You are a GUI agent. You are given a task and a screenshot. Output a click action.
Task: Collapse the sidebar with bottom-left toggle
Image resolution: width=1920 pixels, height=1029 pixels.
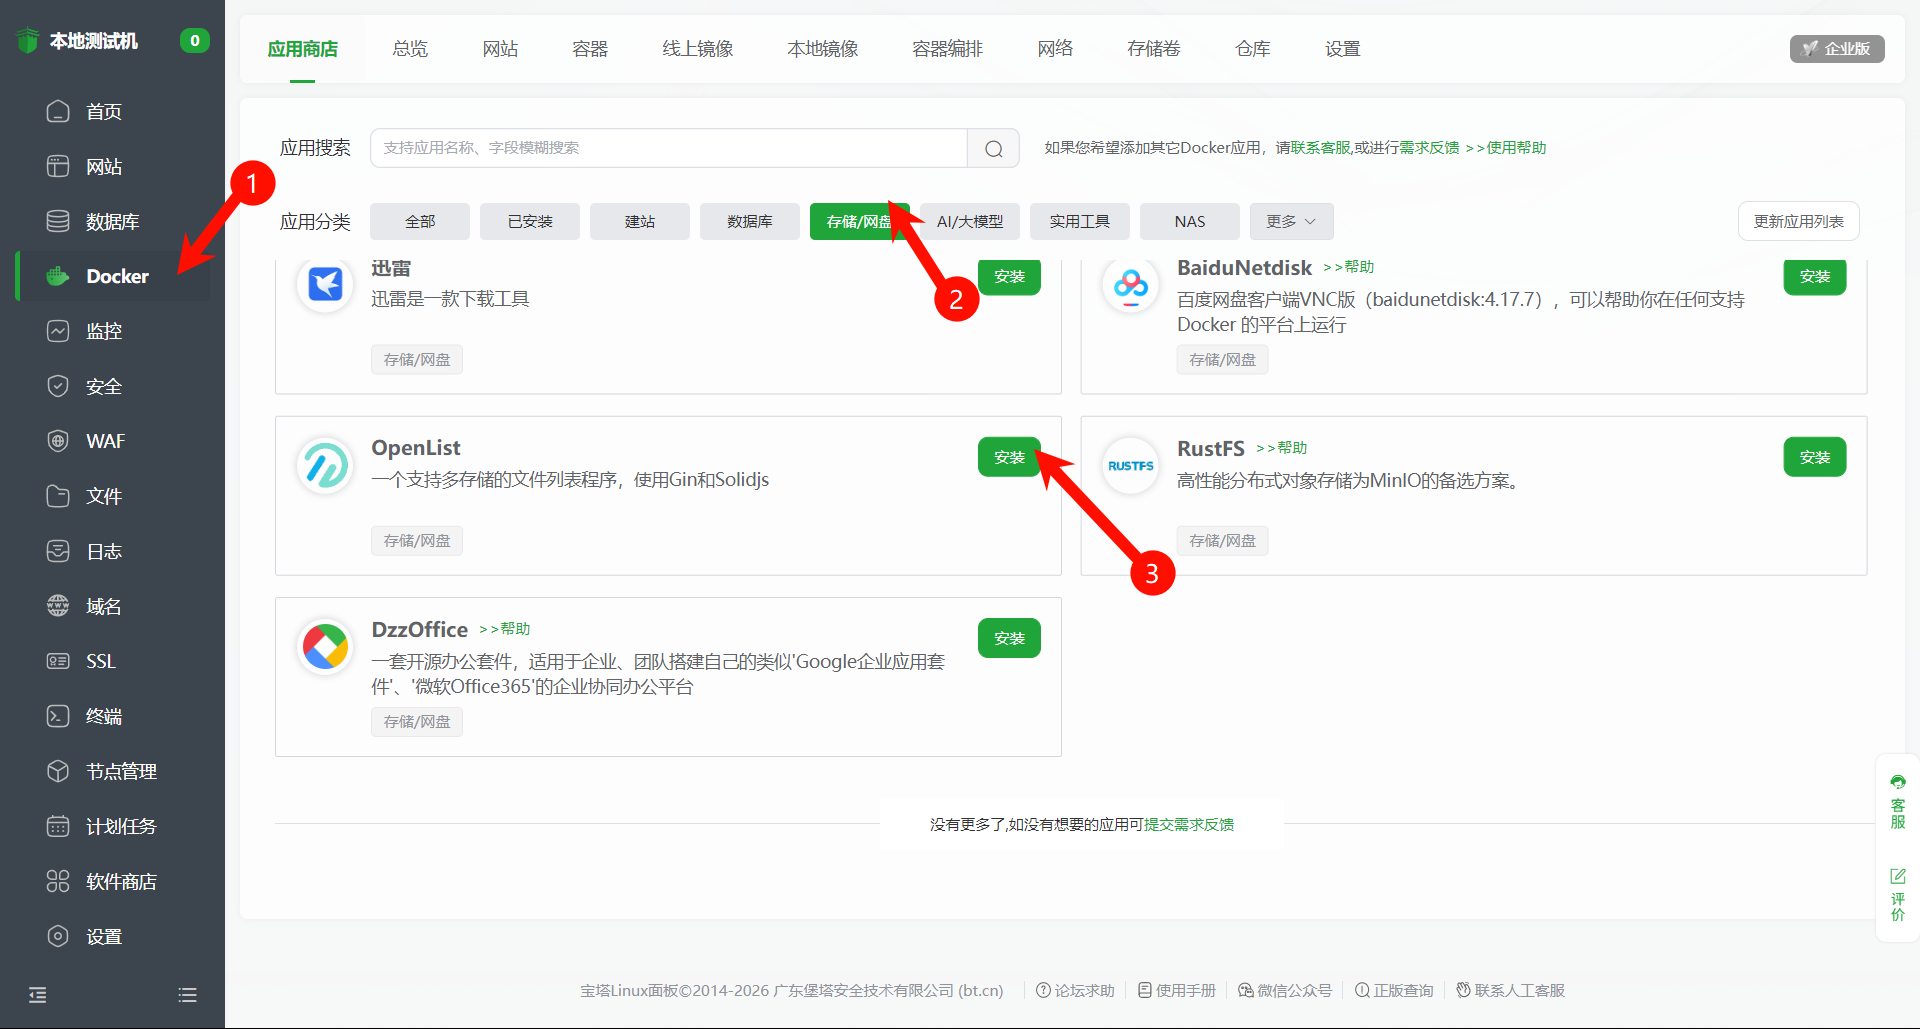[x=37, y=995]
